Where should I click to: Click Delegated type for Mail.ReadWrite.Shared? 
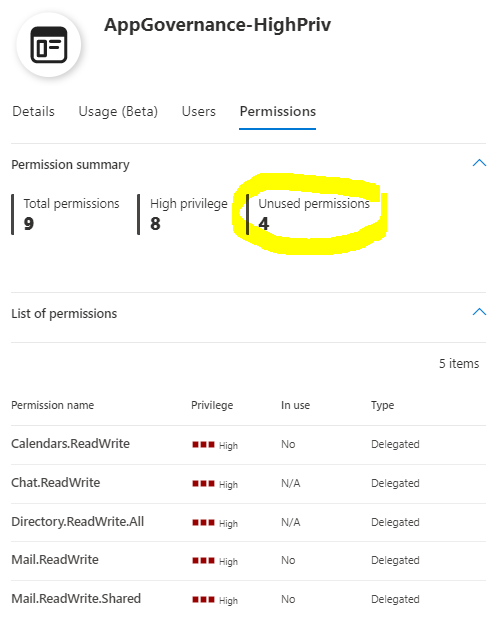pyautogui.click(x=395, y=599)
